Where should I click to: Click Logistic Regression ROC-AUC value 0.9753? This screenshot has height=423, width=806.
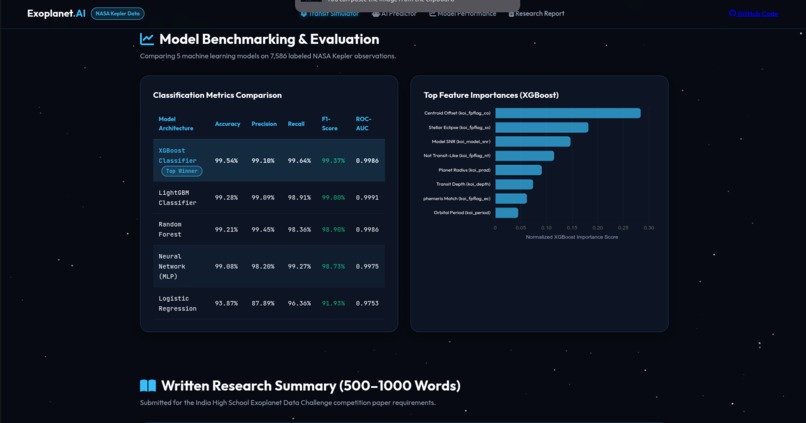tap(367, 304)
